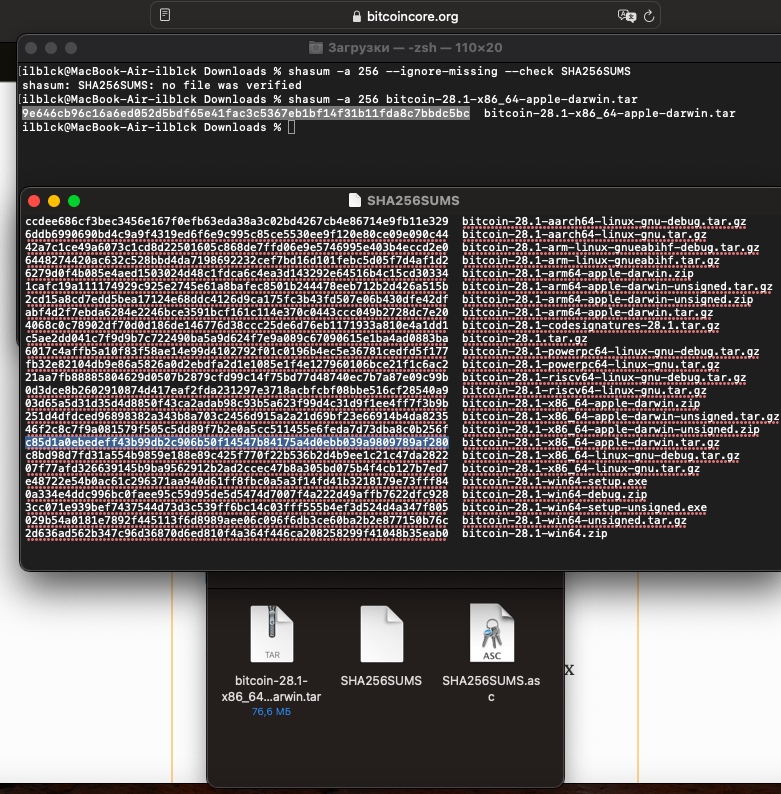Click bitcoin-28.1-win64-unsigned.tar.gz entry
781x794 pixels.
[574, 521]
